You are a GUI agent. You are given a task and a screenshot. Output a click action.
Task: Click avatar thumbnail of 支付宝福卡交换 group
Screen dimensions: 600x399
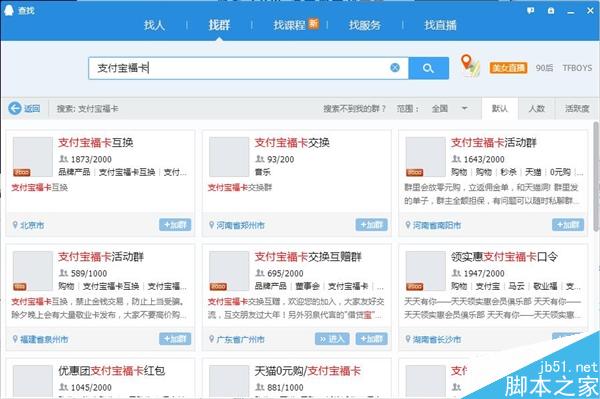click(229, 157)
